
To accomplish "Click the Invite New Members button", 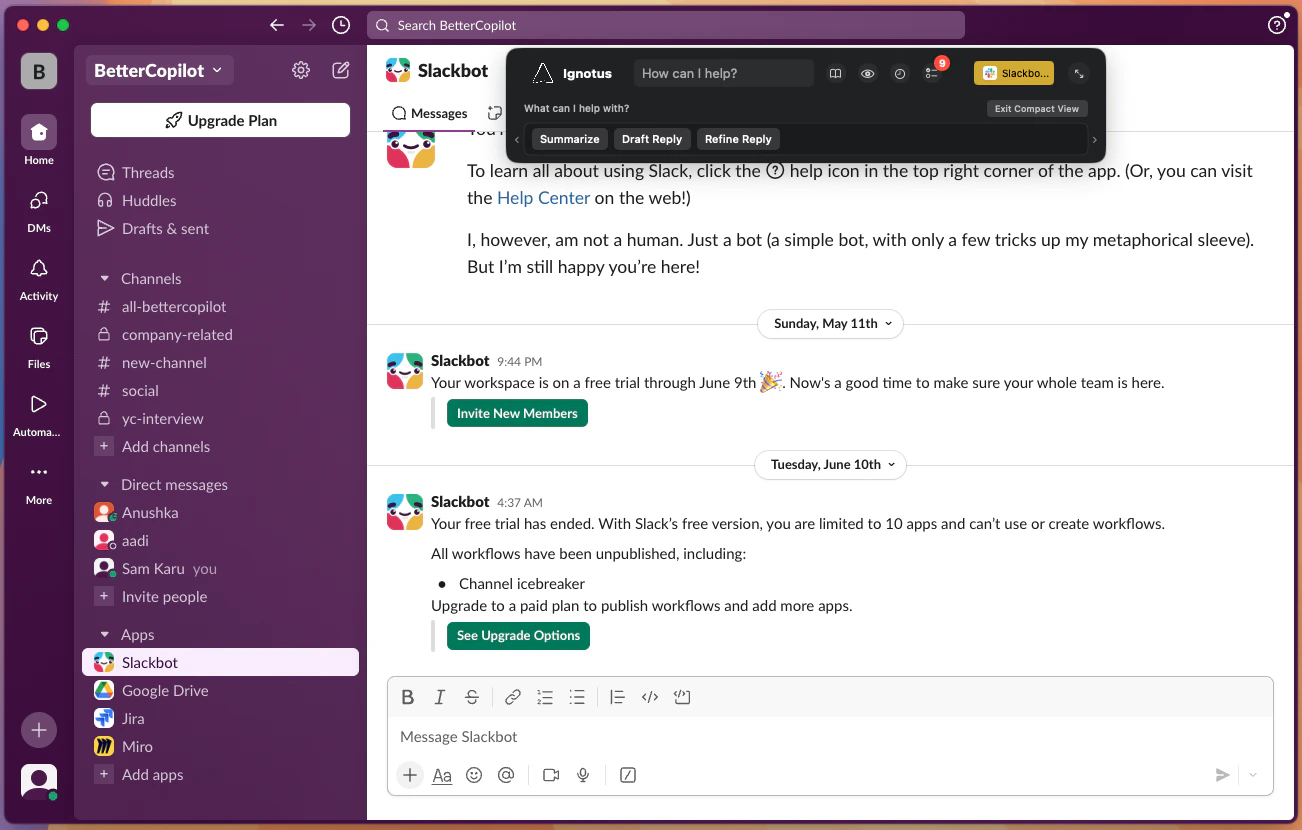I will pyautogui.click(x=517, y=412).
